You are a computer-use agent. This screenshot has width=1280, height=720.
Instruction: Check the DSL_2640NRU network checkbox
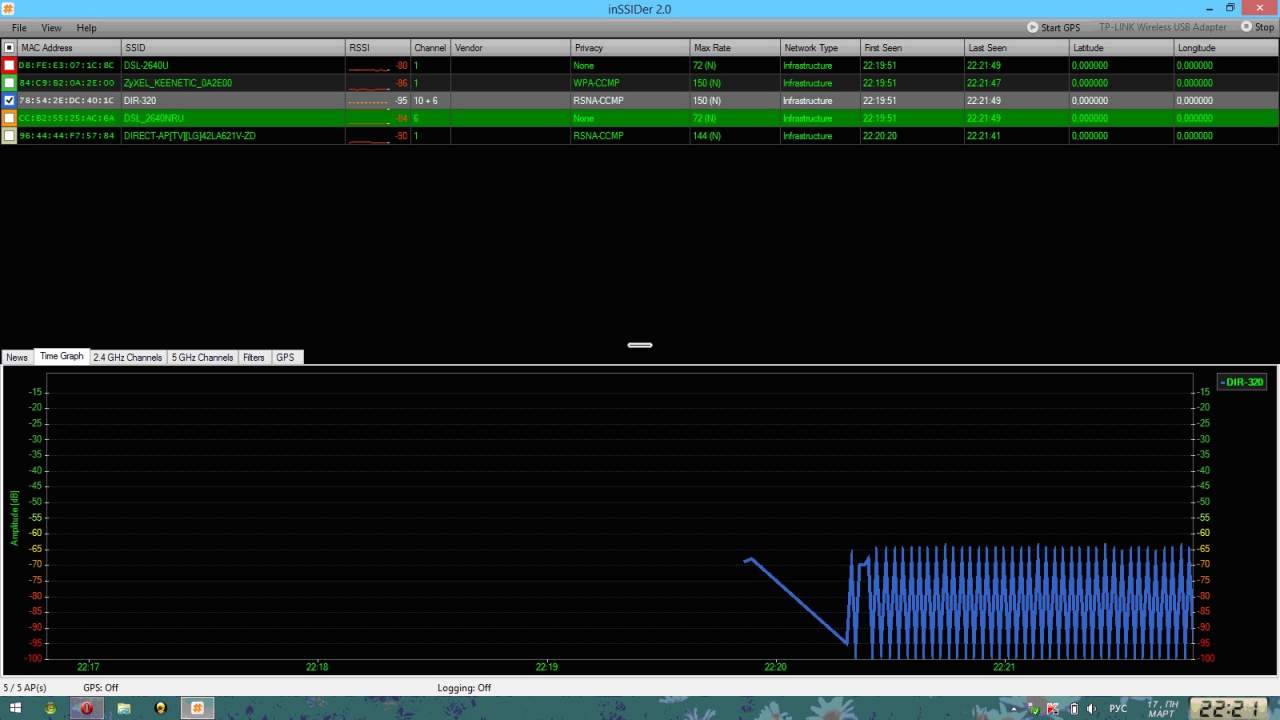tap(9, 118)
